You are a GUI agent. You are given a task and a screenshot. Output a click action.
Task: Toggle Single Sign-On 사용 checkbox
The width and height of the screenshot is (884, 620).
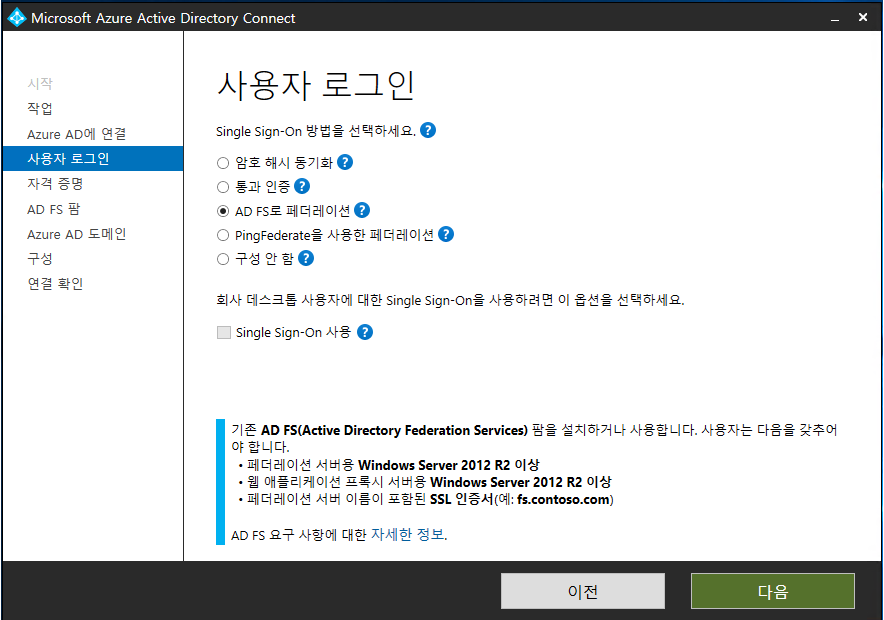pos(224,333)
